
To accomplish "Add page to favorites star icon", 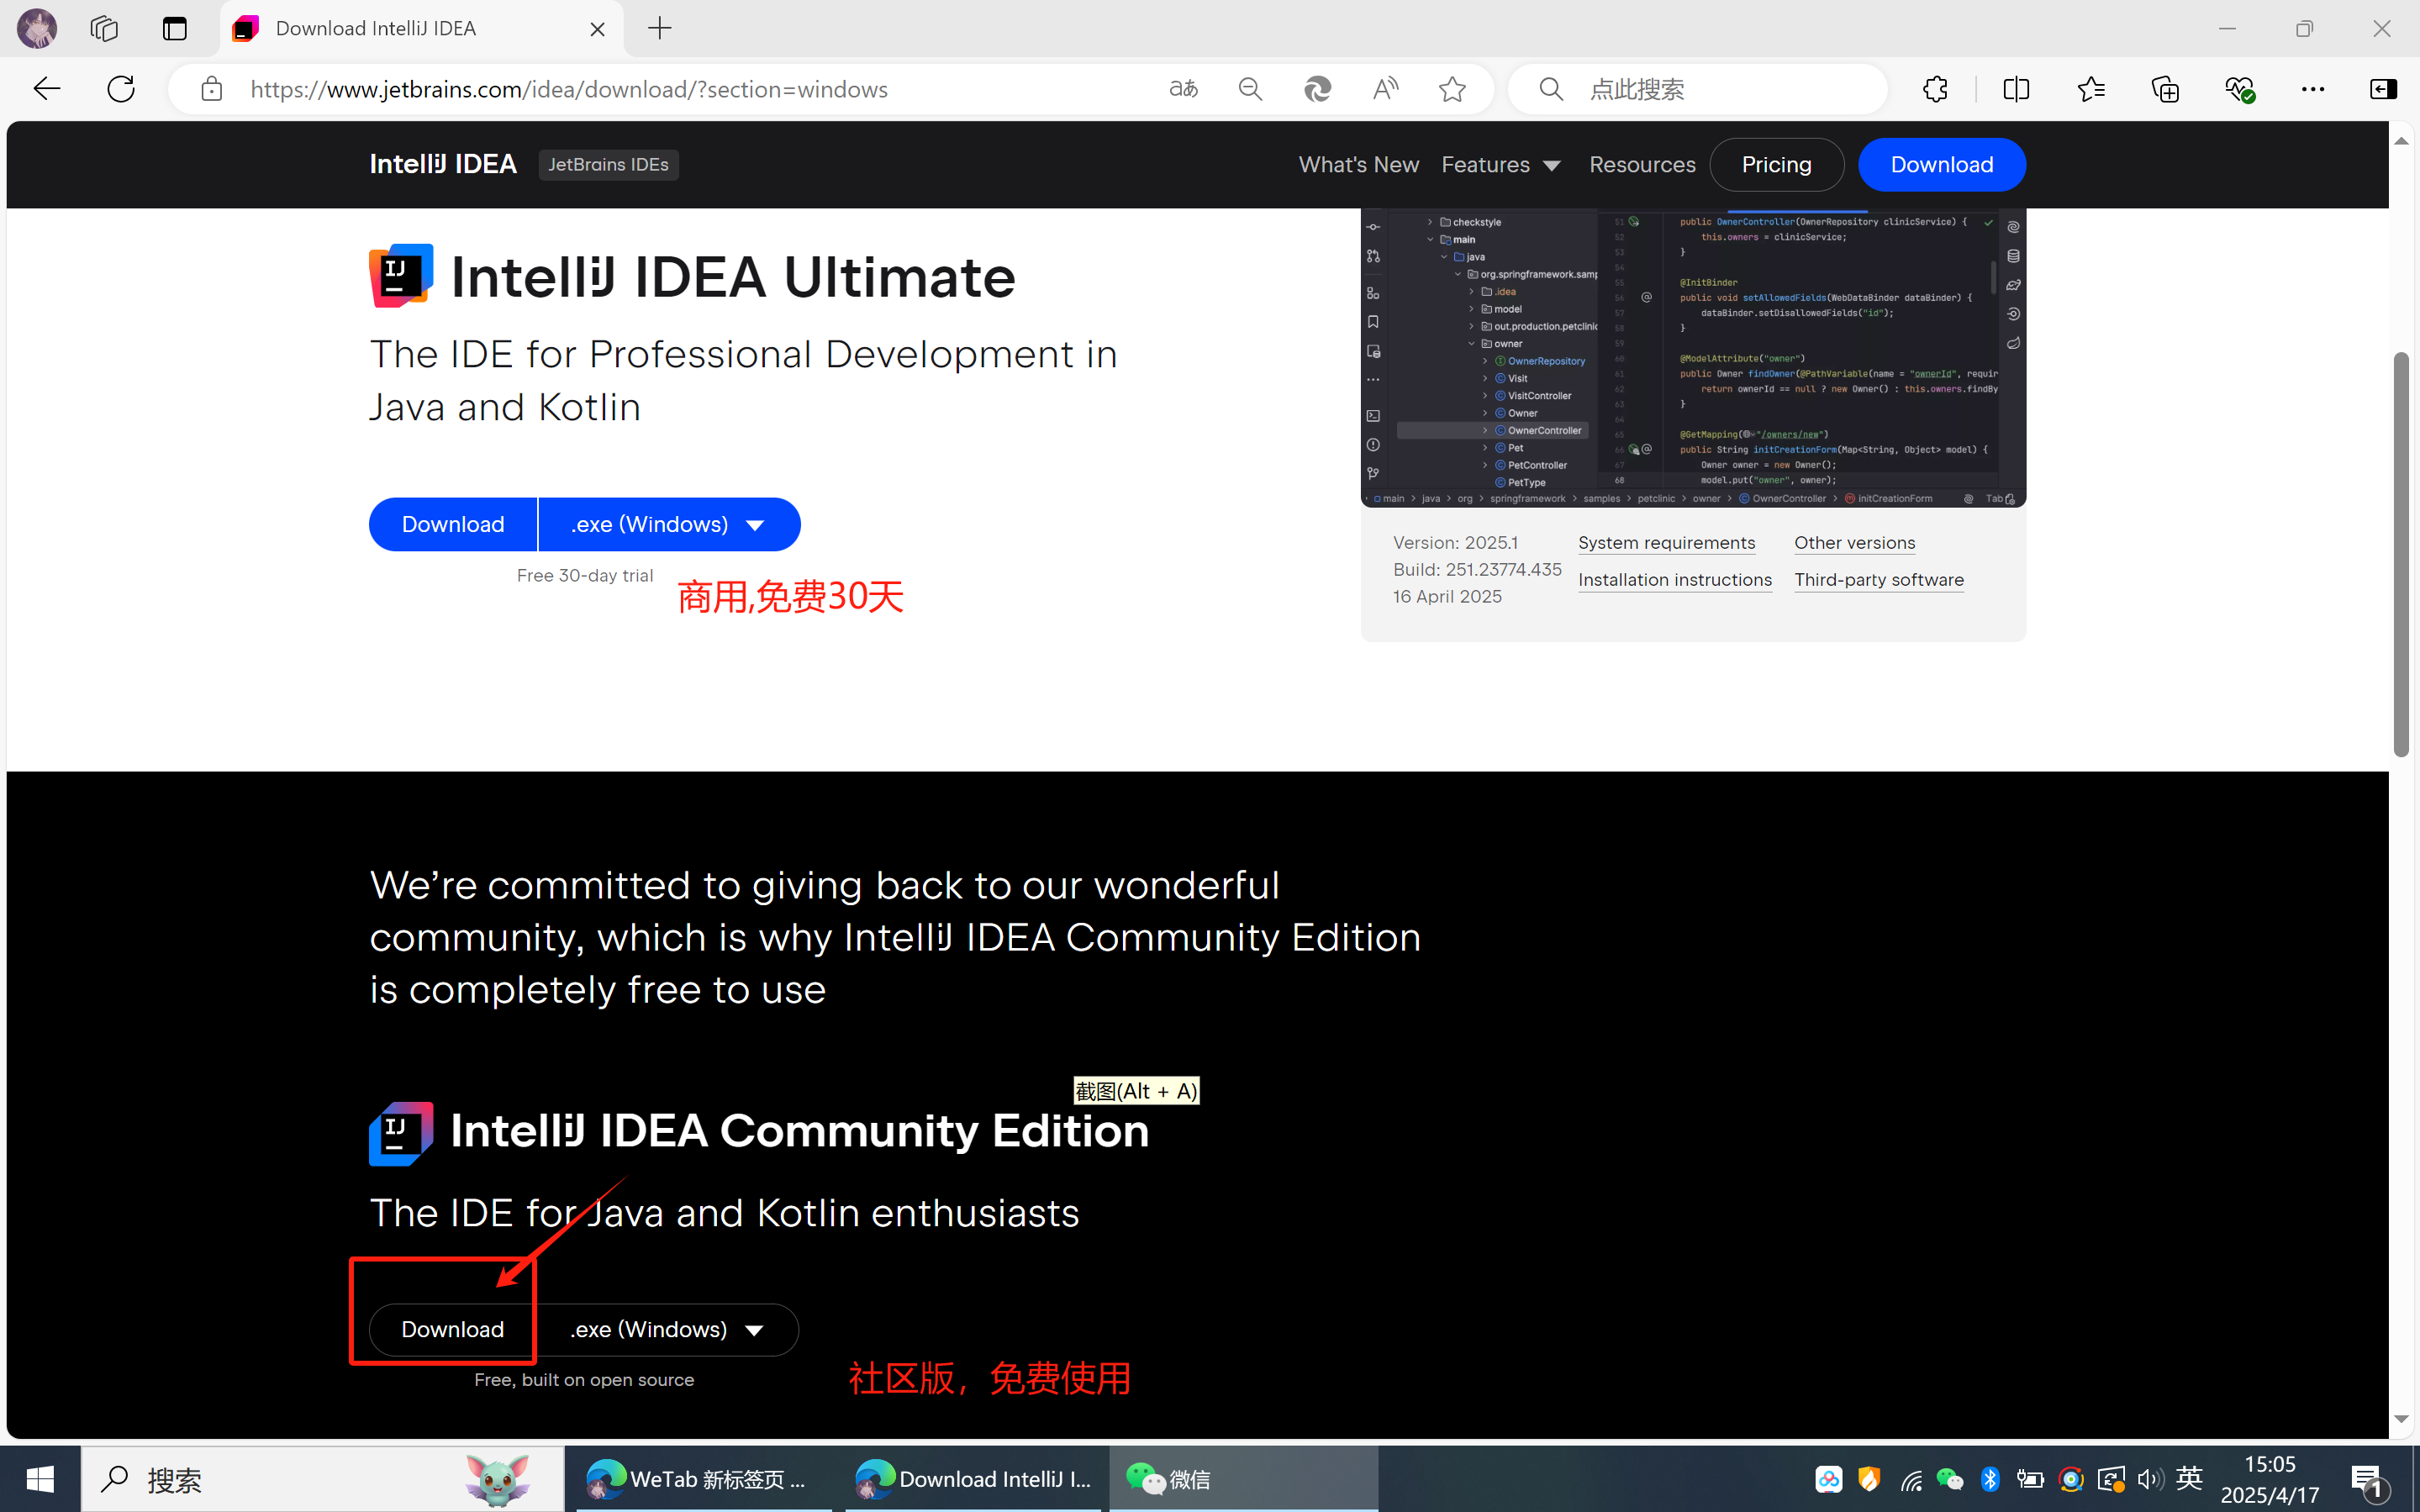I will (1452, 89).
